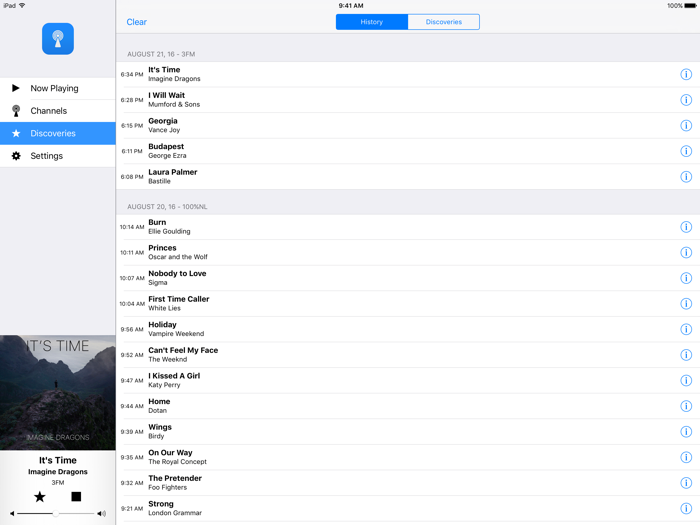Open the Now Playing sidebar item

pos(58,88)
